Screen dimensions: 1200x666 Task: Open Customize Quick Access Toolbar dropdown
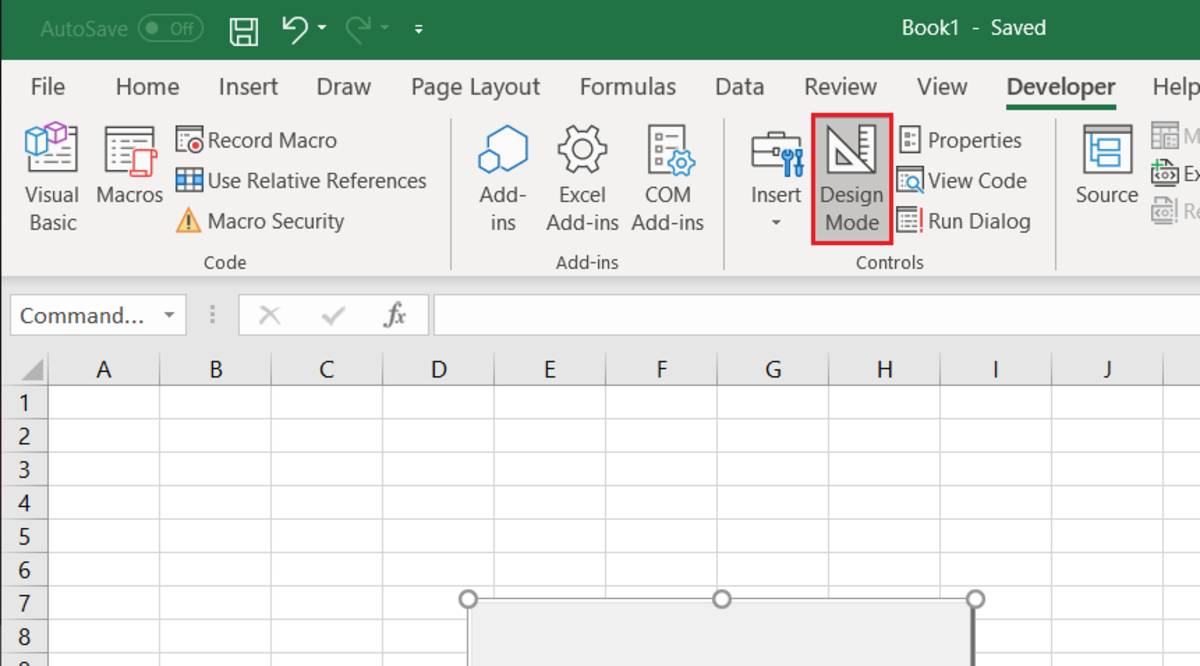[419, 30]
